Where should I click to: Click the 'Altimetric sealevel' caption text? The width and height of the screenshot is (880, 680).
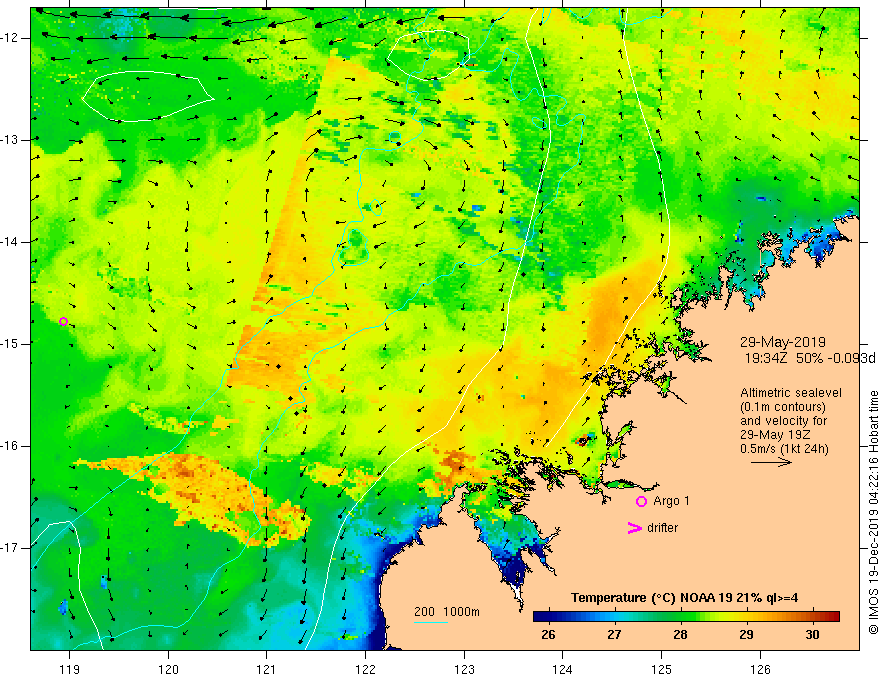(x=791, y=393)
